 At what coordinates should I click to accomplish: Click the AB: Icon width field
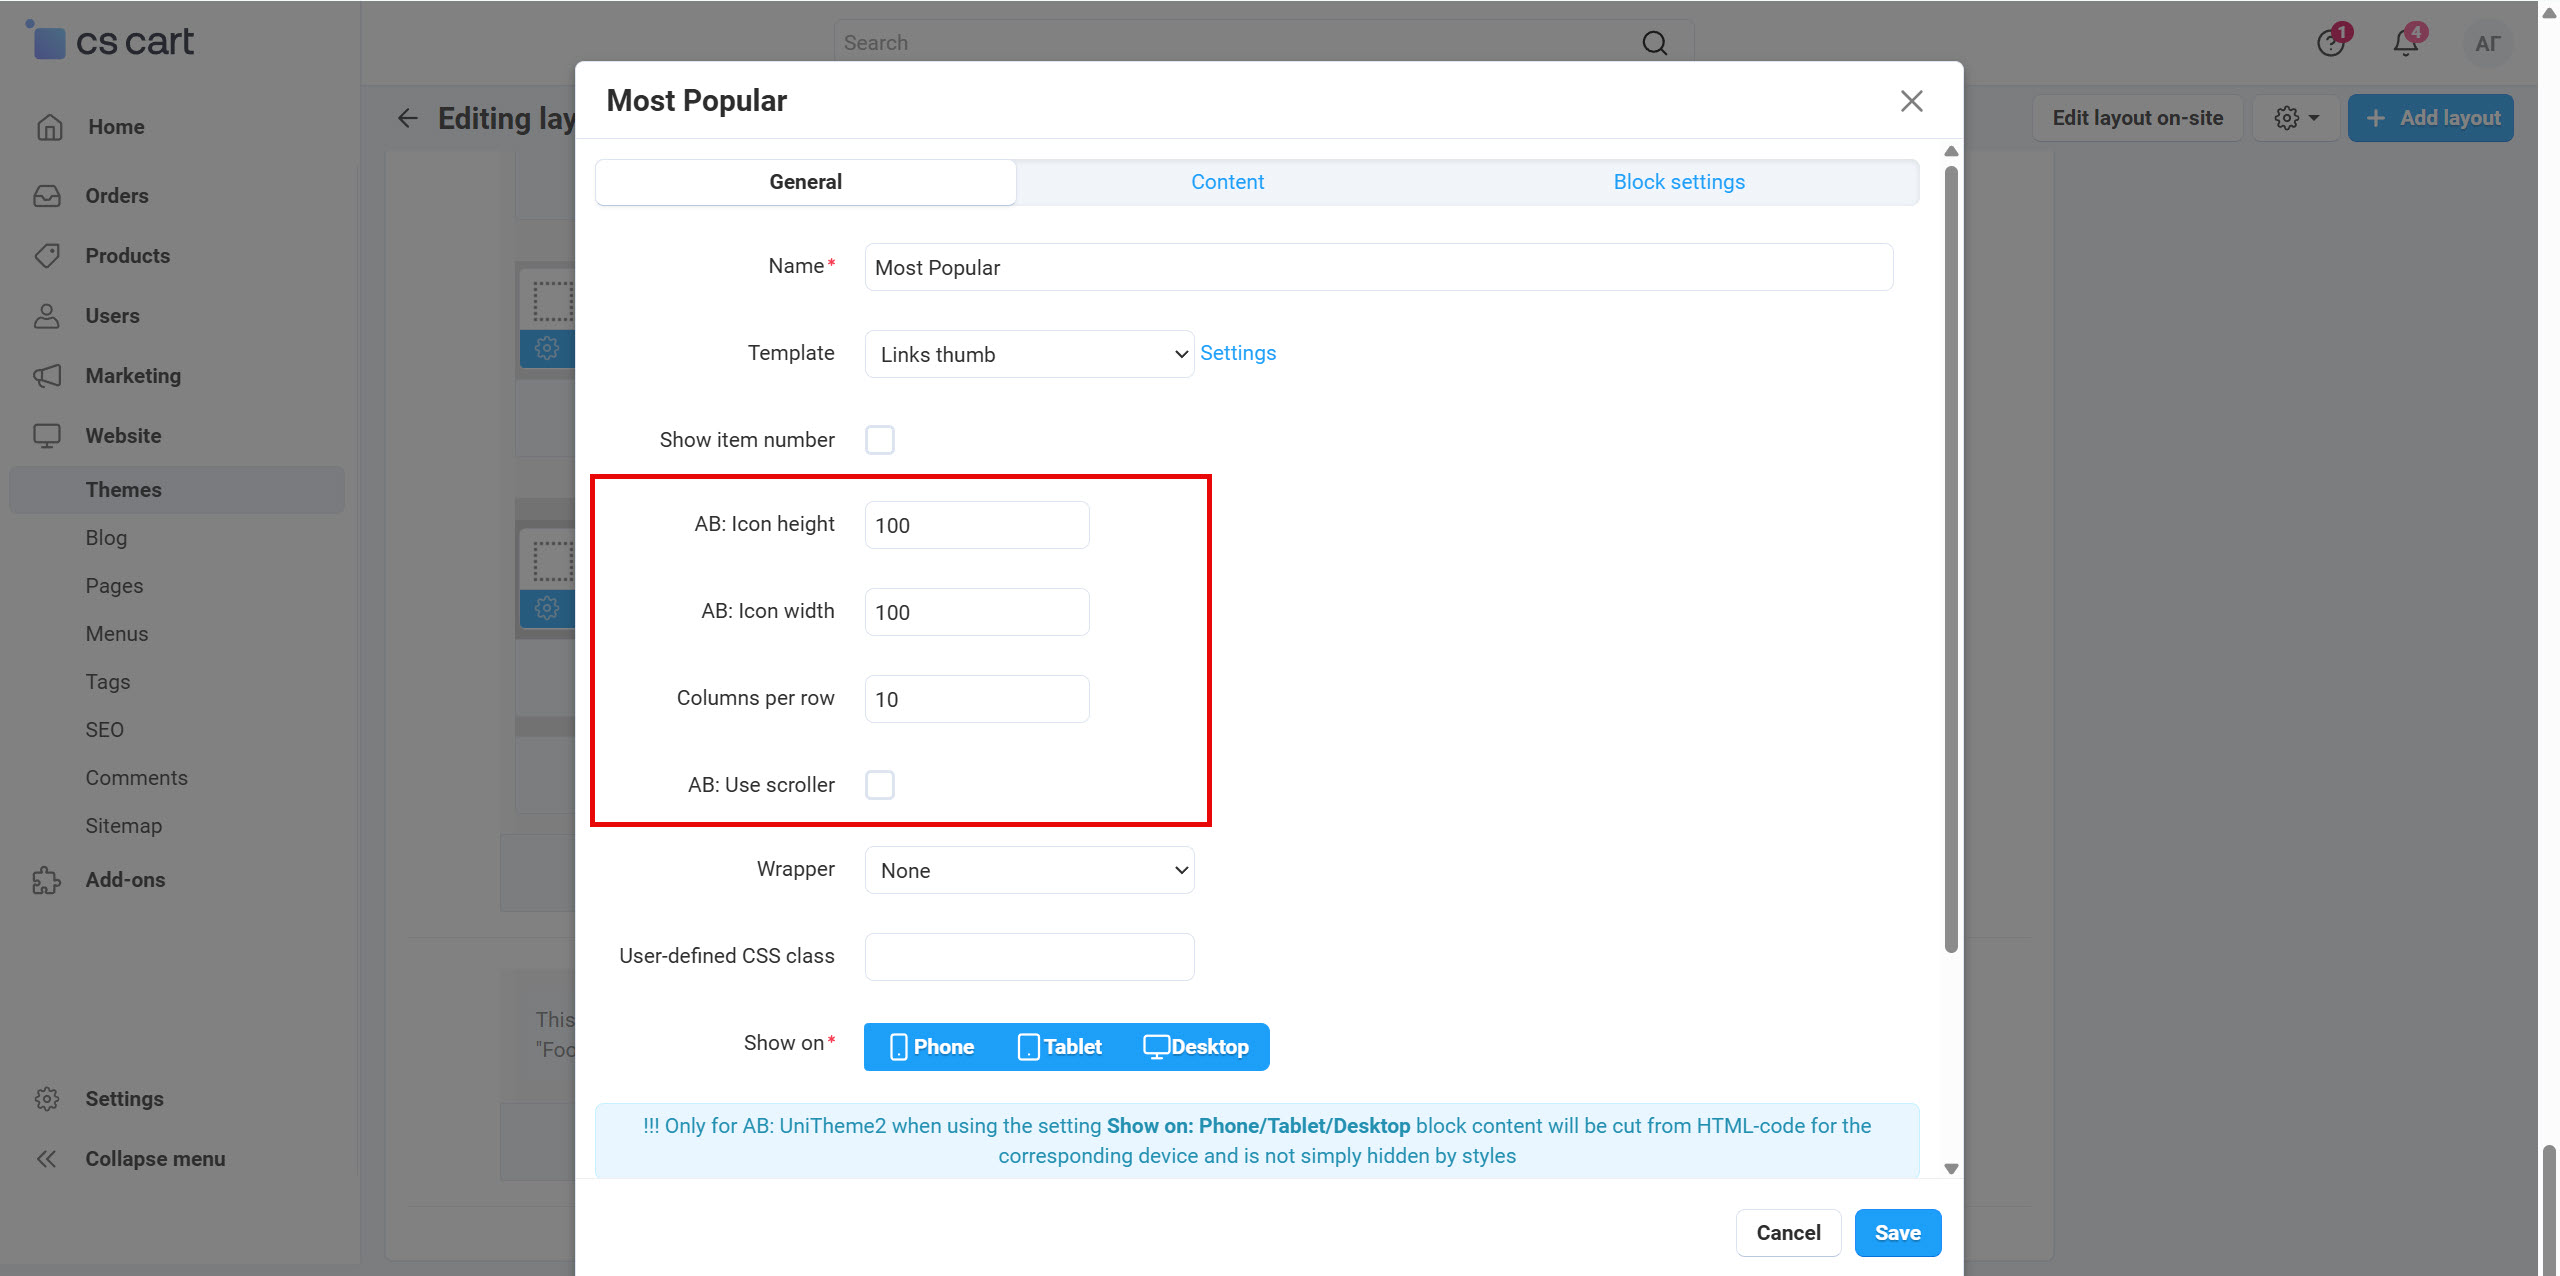tap(976, 612)
